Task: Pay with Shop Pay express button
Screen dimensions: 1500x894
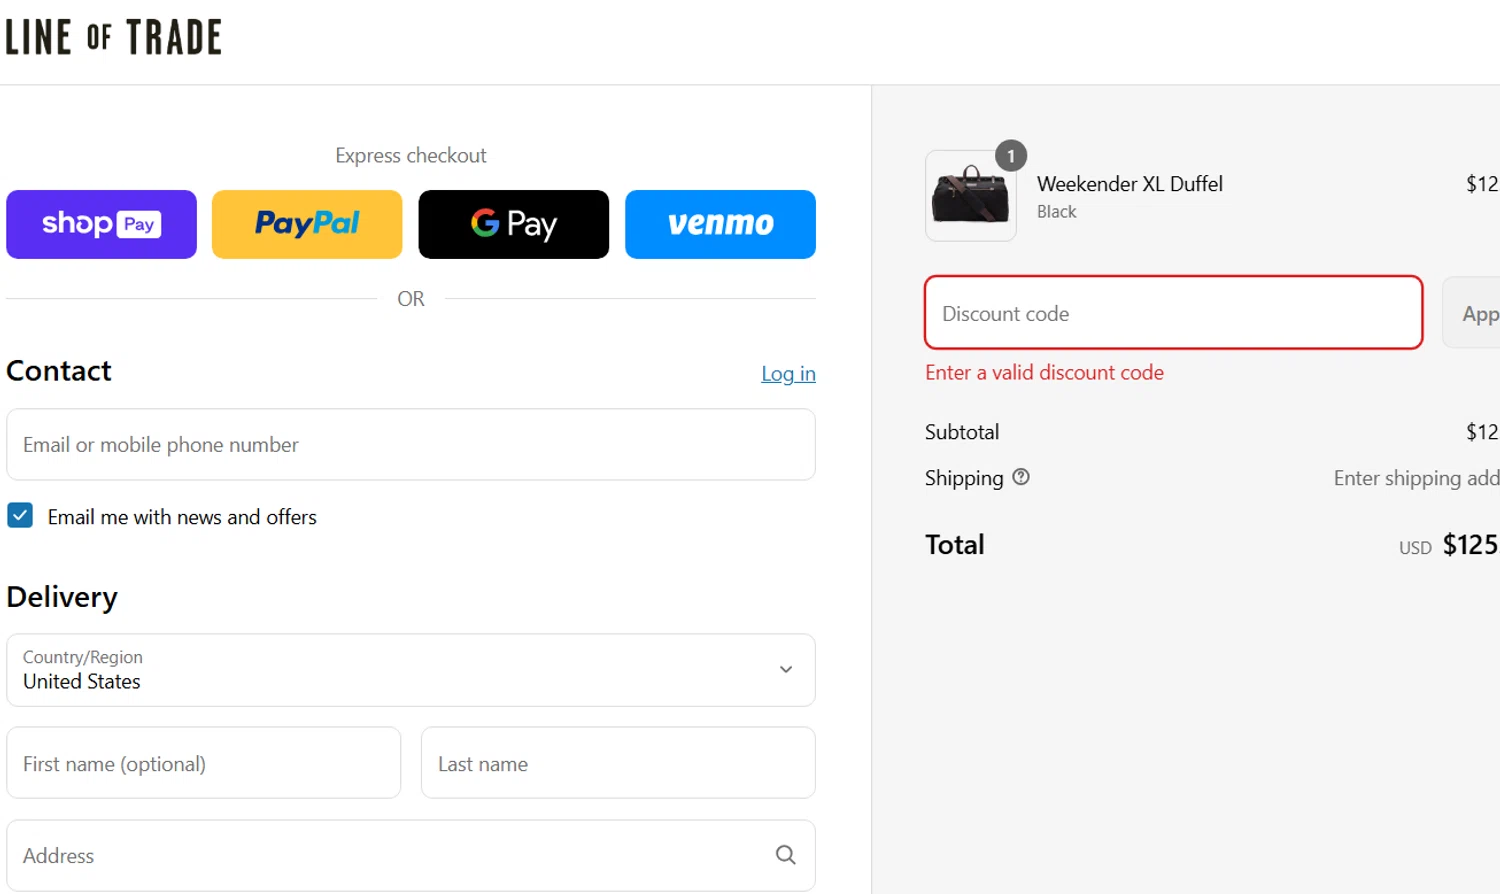Action: coord(101,224)
